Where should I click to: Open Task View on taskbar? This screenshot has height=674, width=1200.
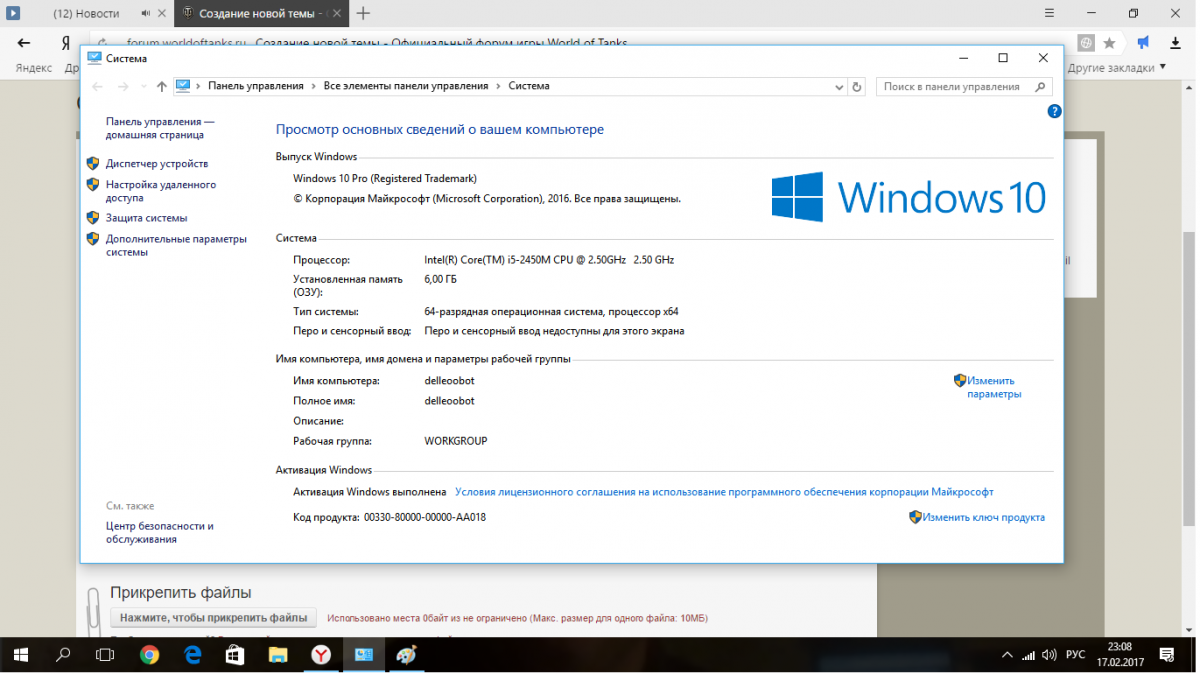pyautogui.click(x=105, y=655)
